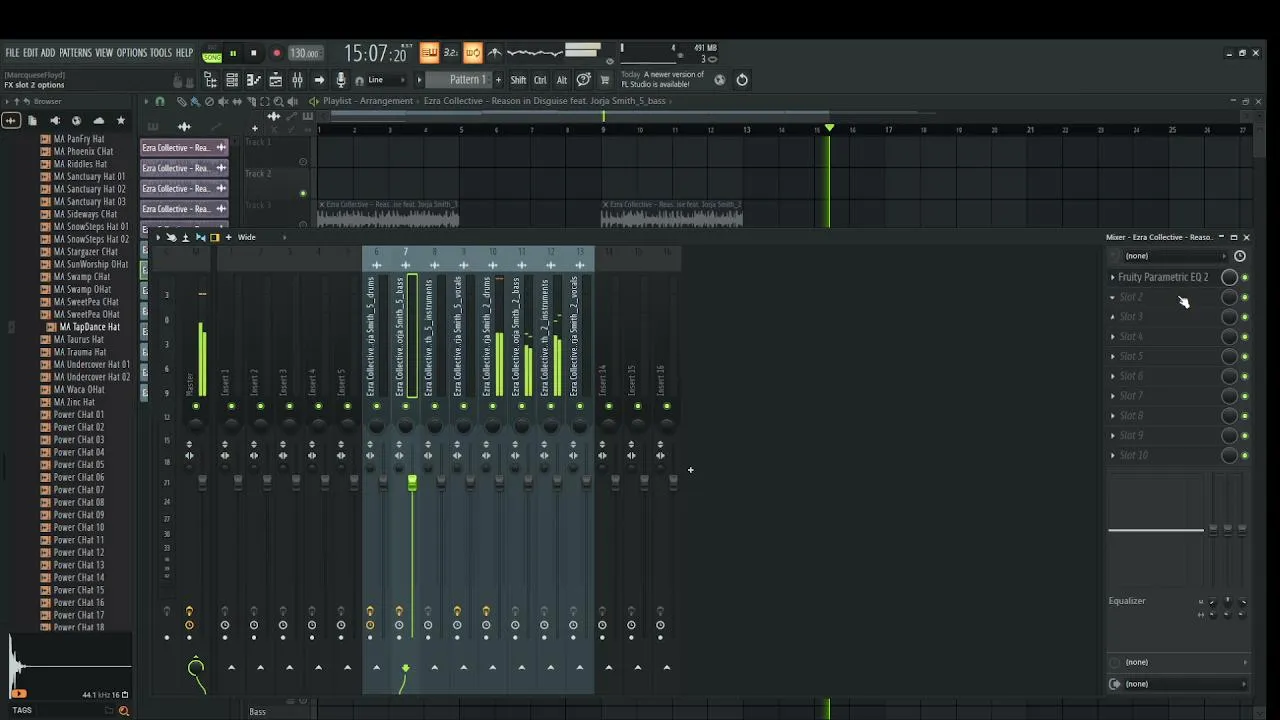Open the Slot 9 options arrow
Viewport: 1280px width, 720px height.
1113,436
